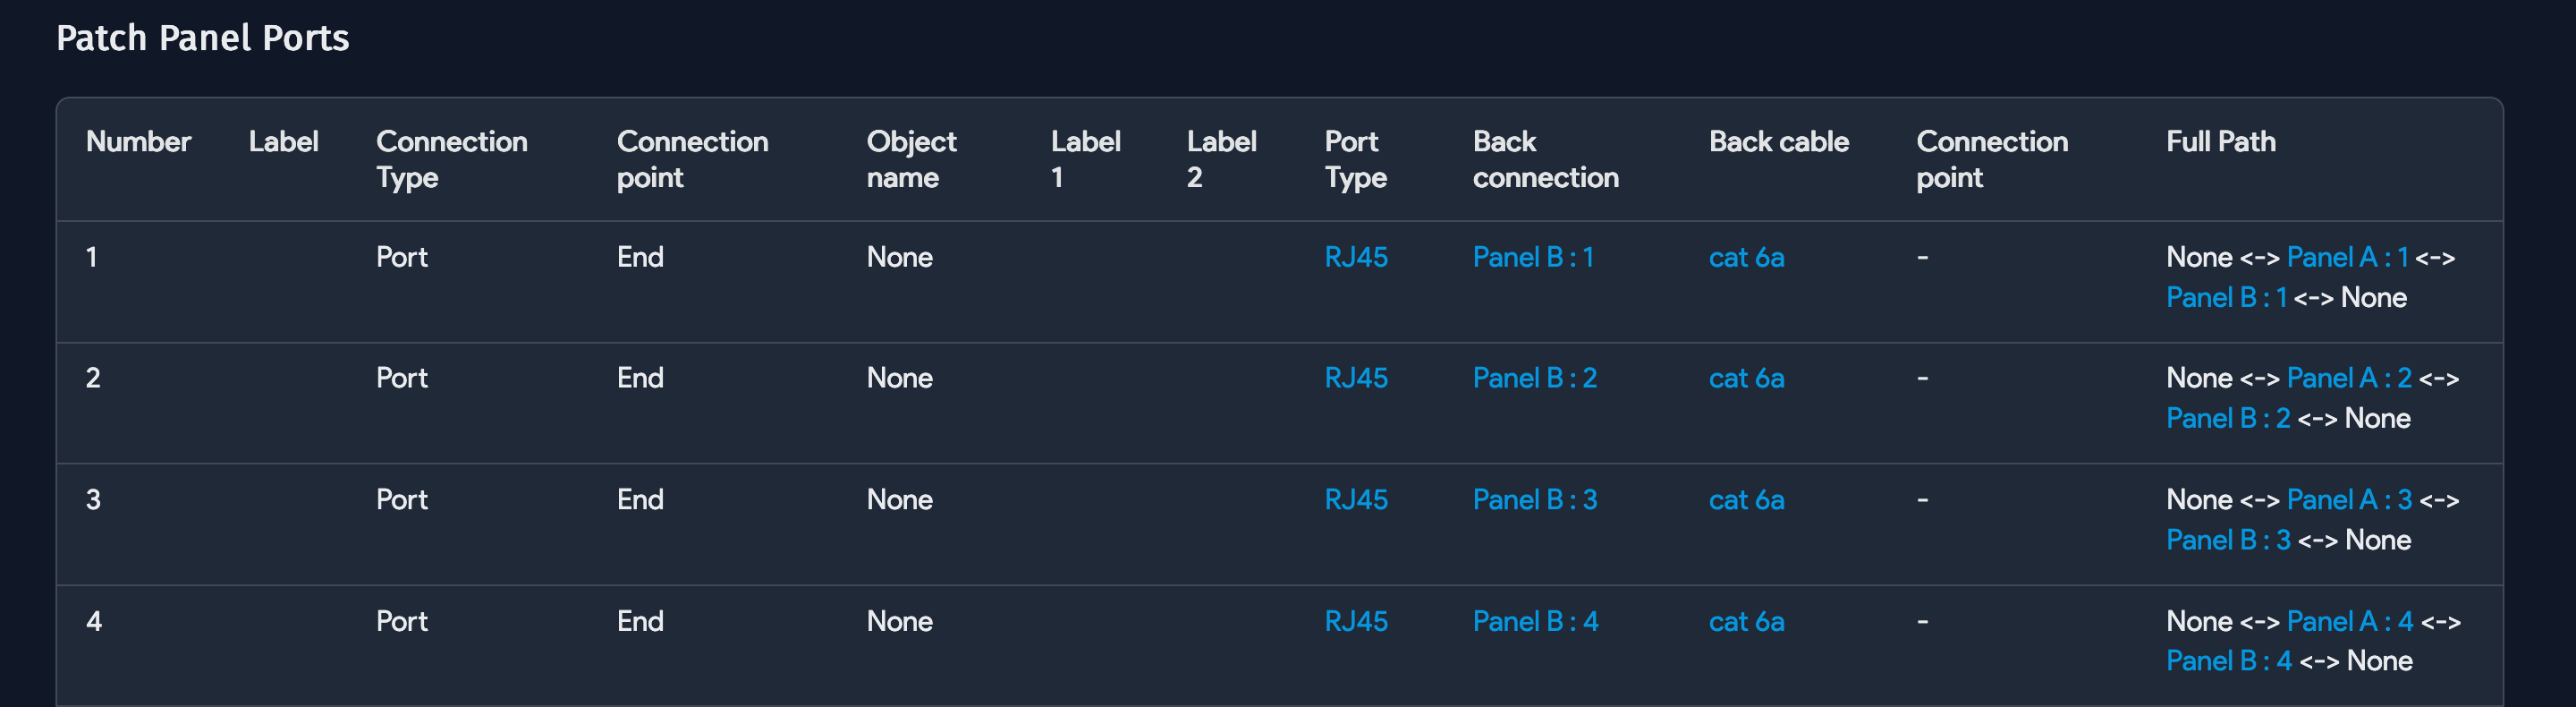Image resolution: width=2576 pixels, height=707 pixels.
Task: Sort the table by the Port Type column header
Action: click(1352, 159)
